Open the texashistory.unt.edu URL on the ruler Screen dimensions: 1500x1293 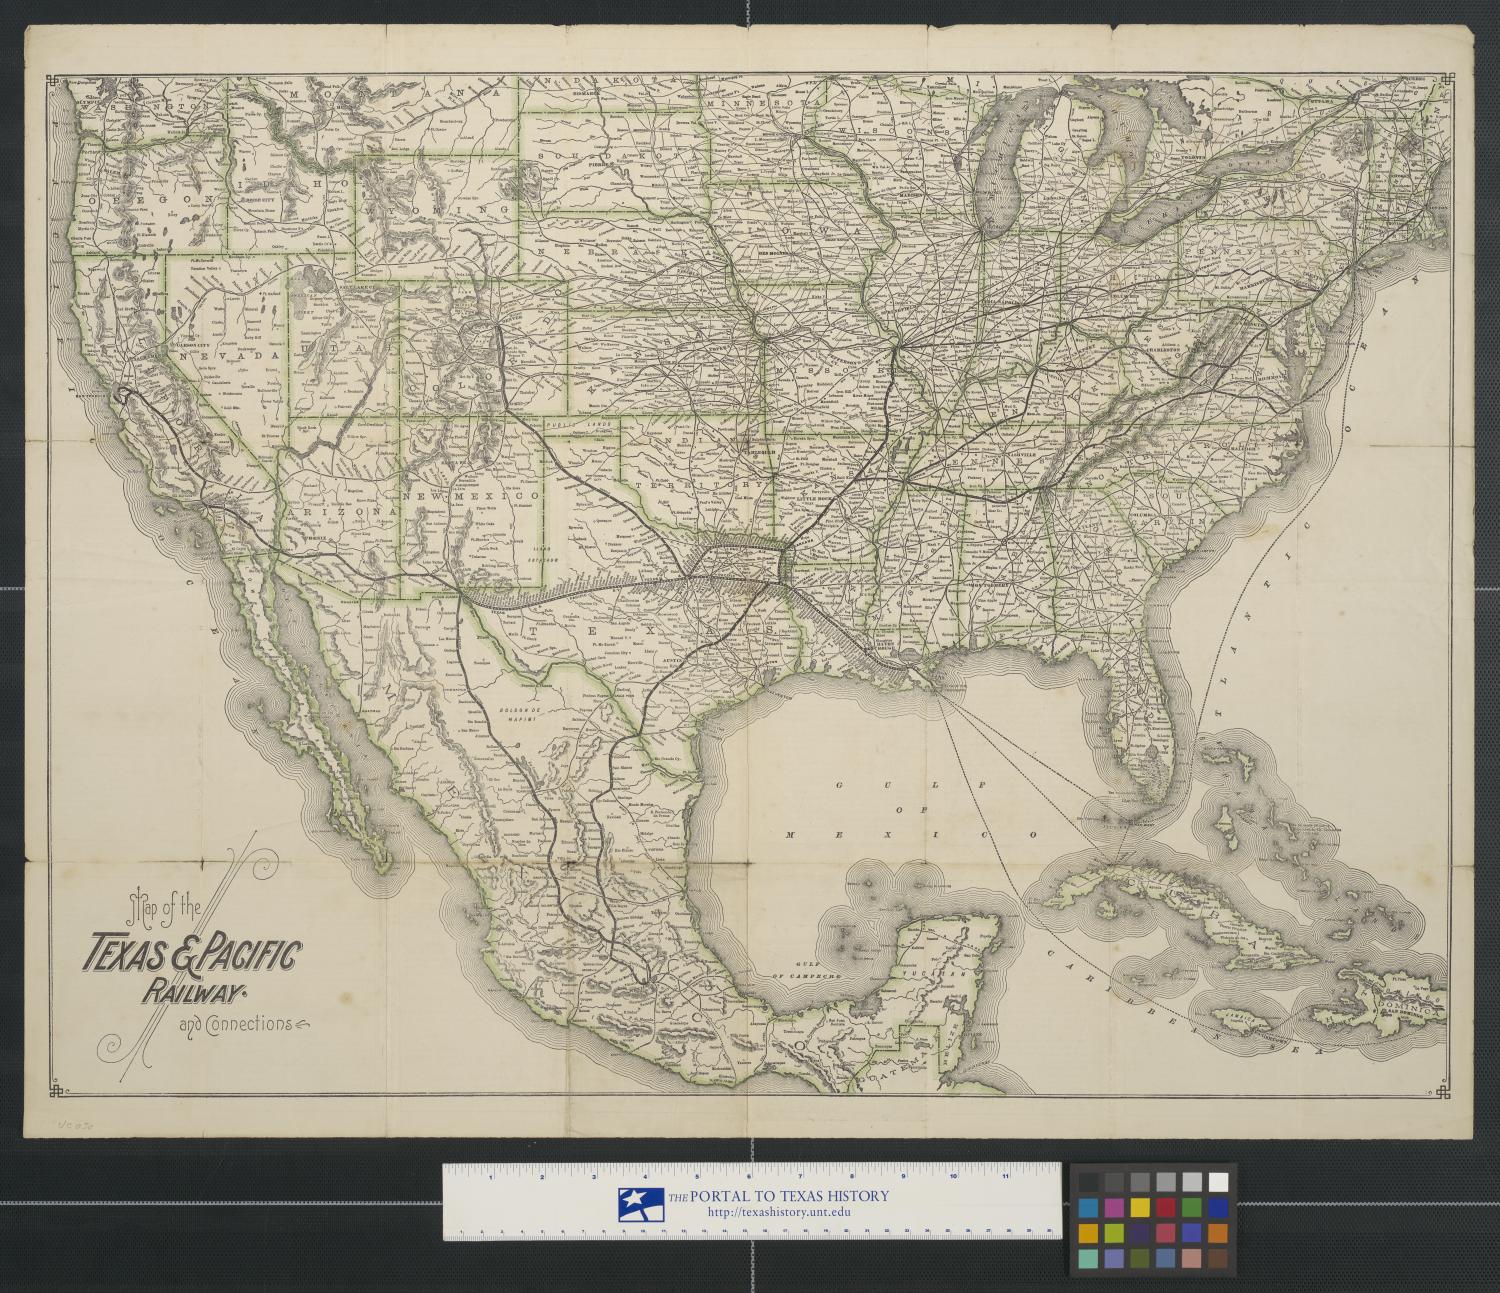[778, 1213]
